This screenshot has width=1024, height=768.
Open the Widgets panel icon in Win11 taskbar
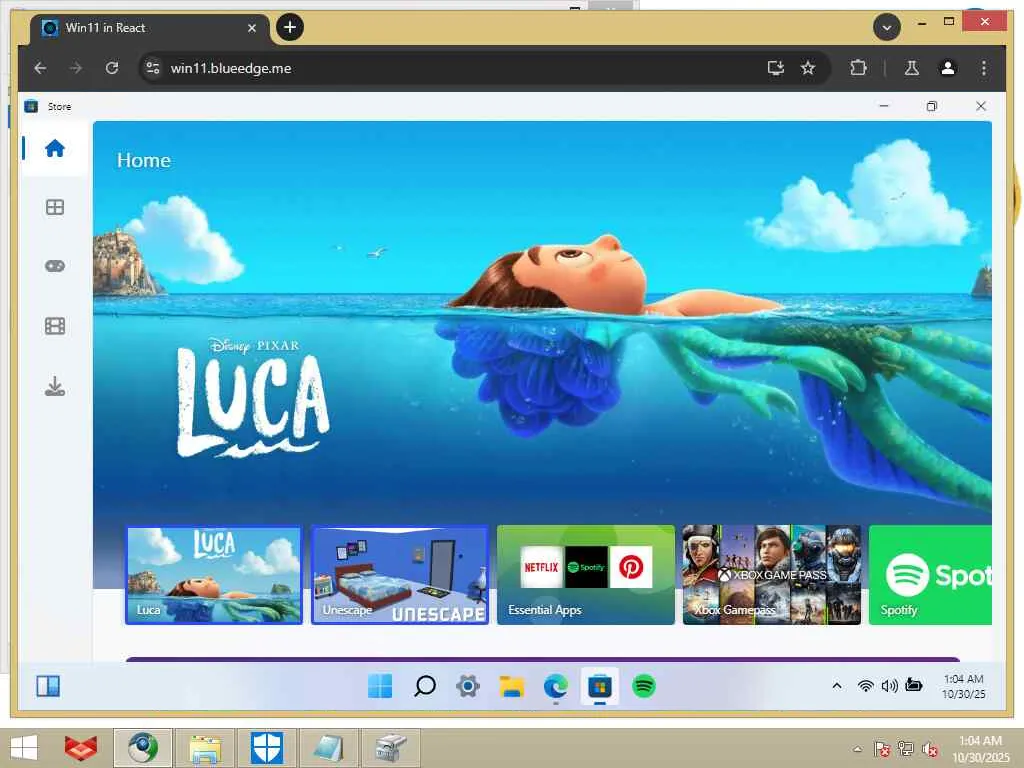point(48,686)
